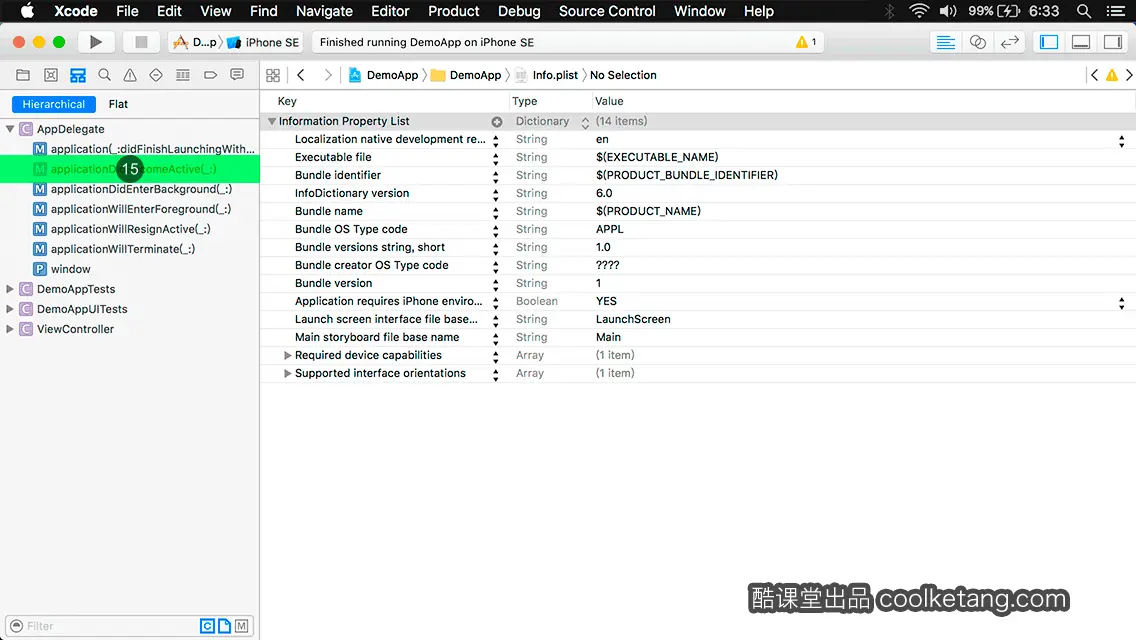Viewport: 1136px width, 640px height.
Task: Open Dictionary type popup
Action: pyautogui.click(x=585, y=122)
